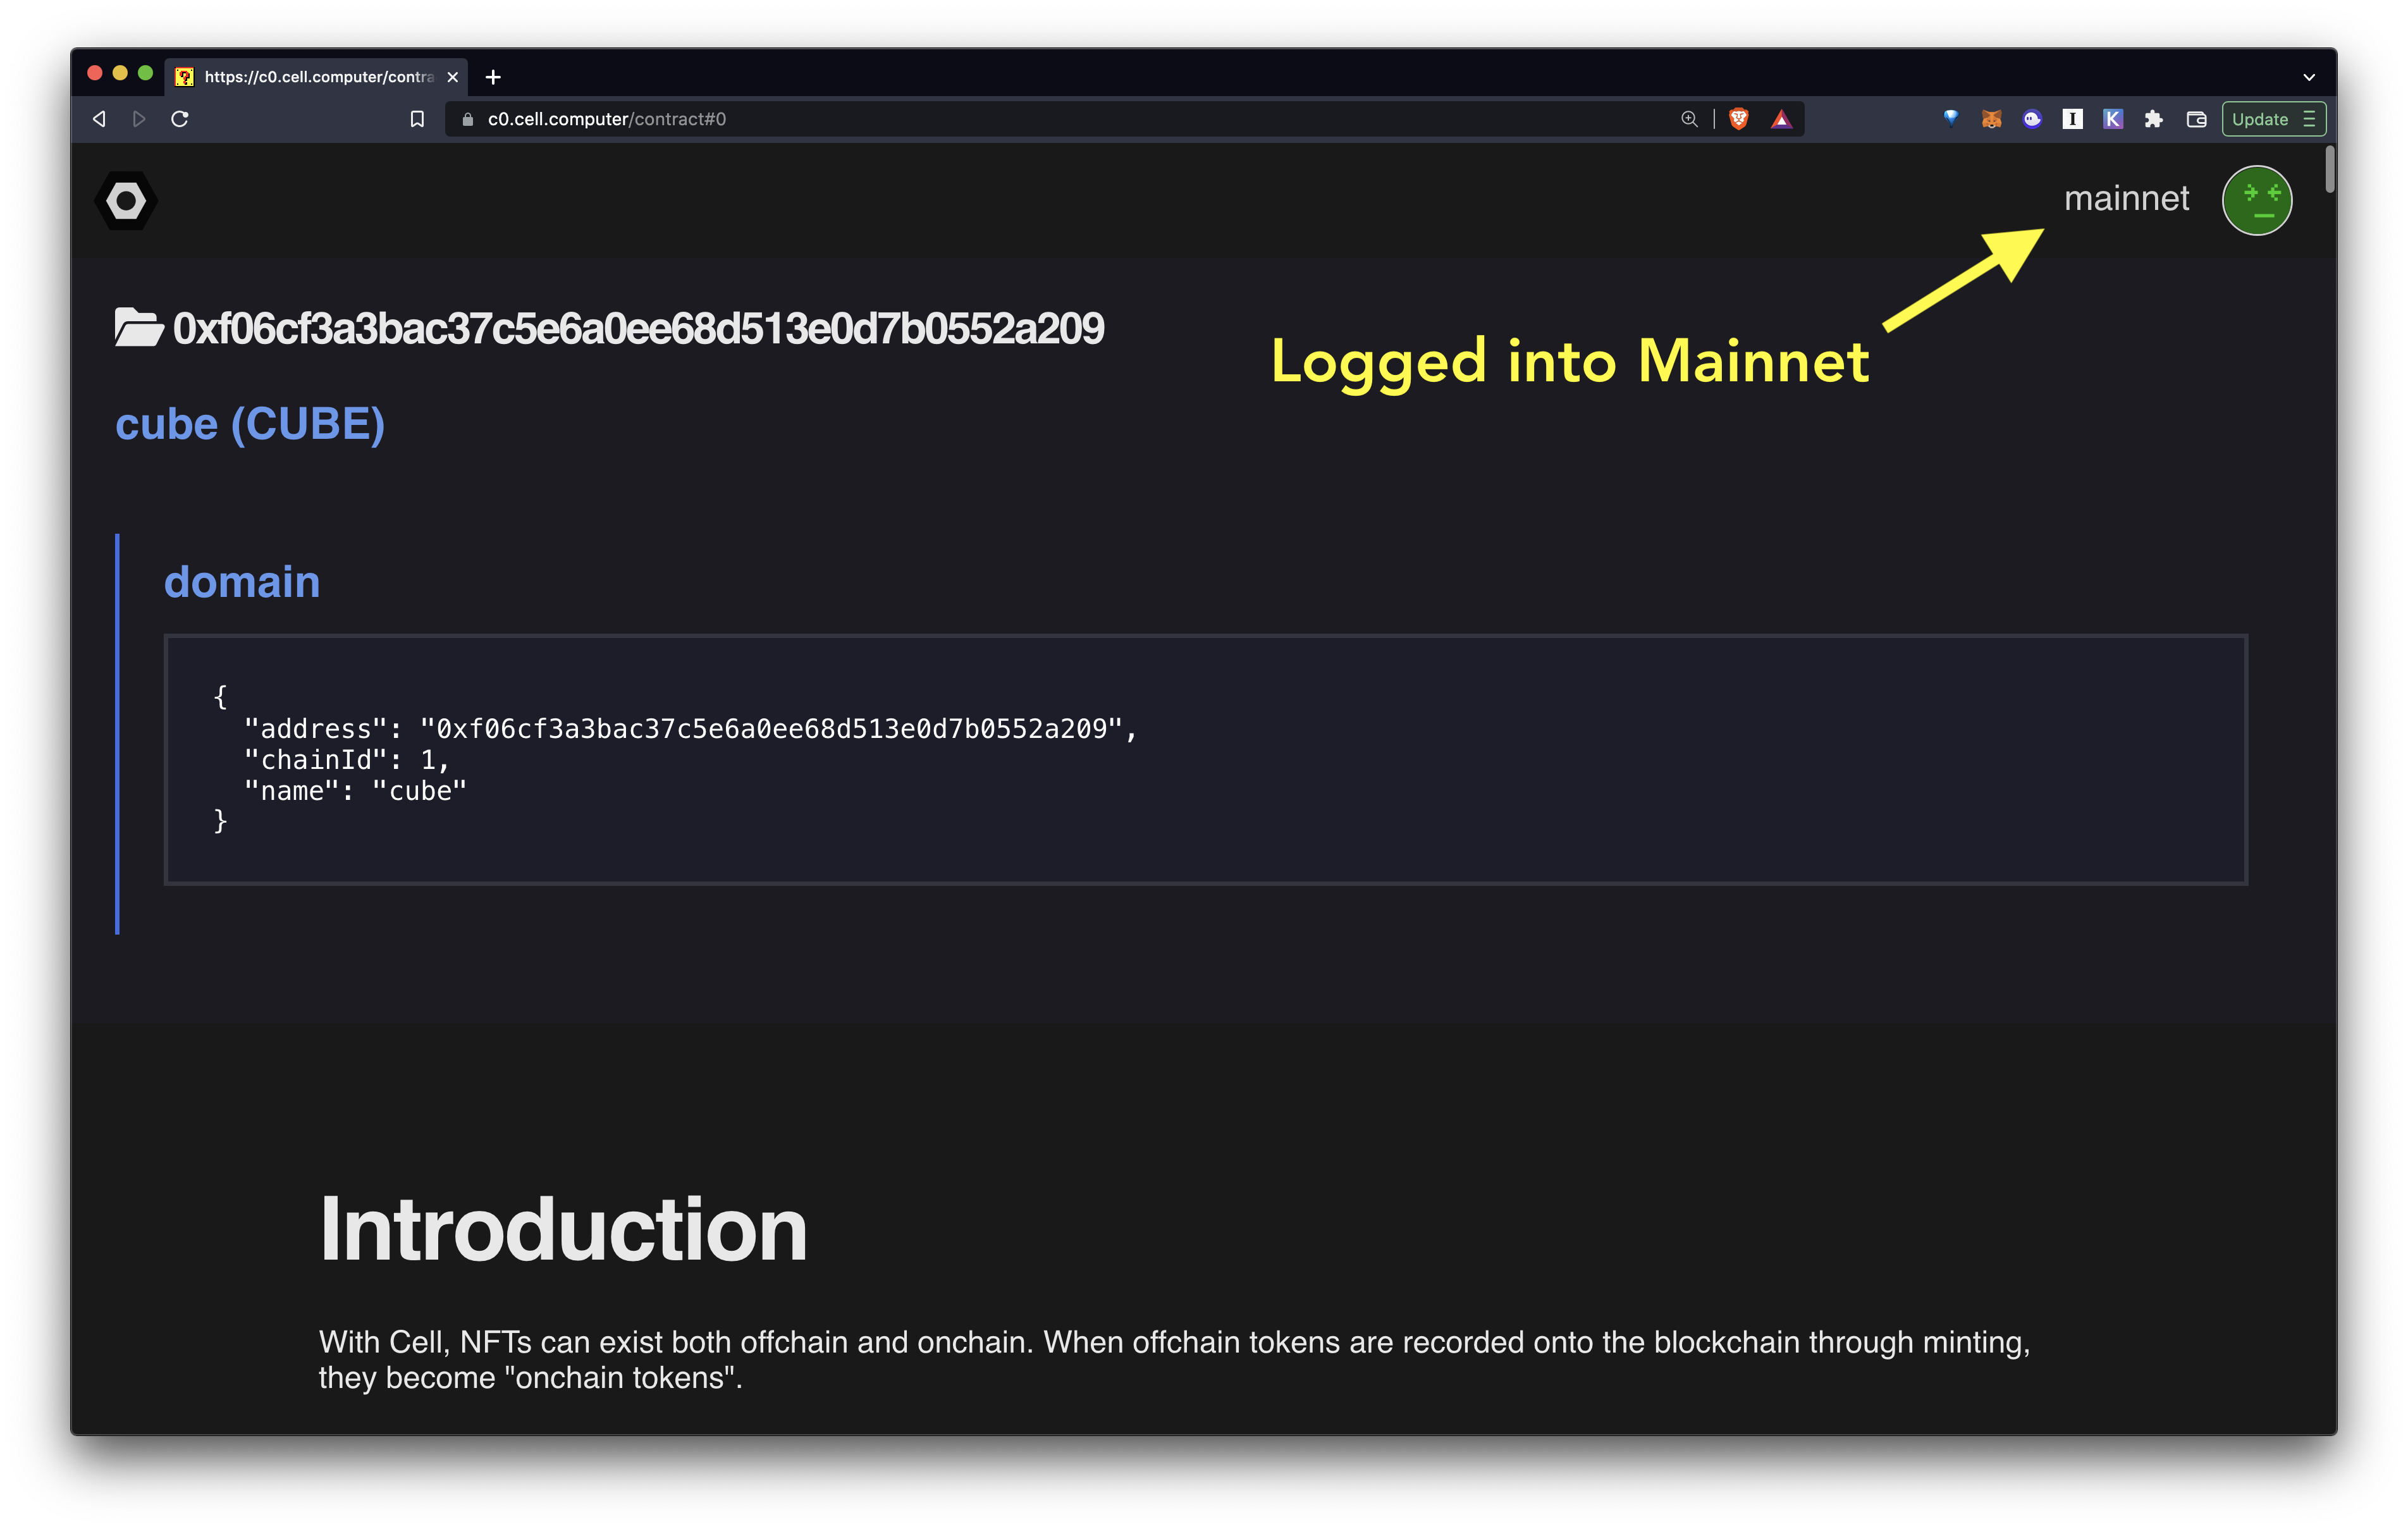Image resolution: width=2408 pixels, height=1529 pixels.
Task: Open the extensions puzzle piece menu
Action: tap(2153, 119)
